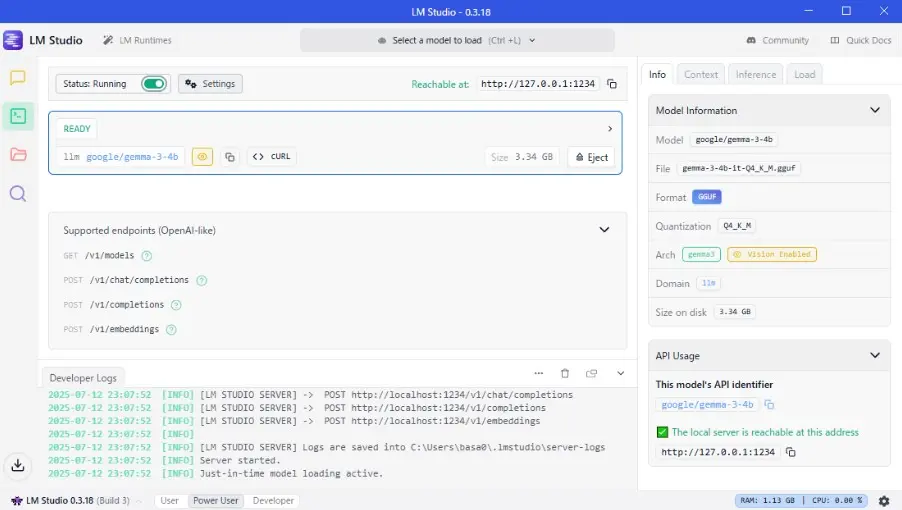The width and height of the screenshot is (902, 510).
Task: Click the gemma3 architecture badge
Action: (x=701, y=254)
